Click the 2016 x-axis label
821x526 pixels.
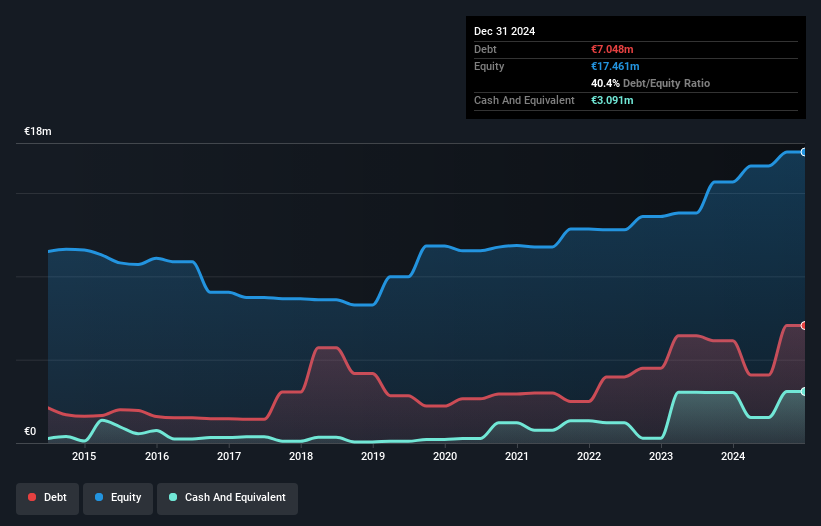(157, 456)
